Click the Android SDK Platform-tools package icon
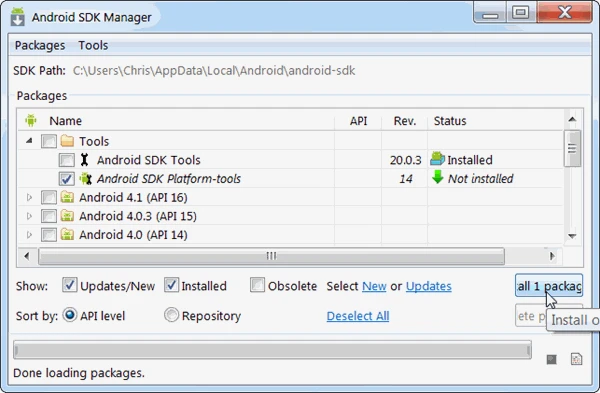 86,178
